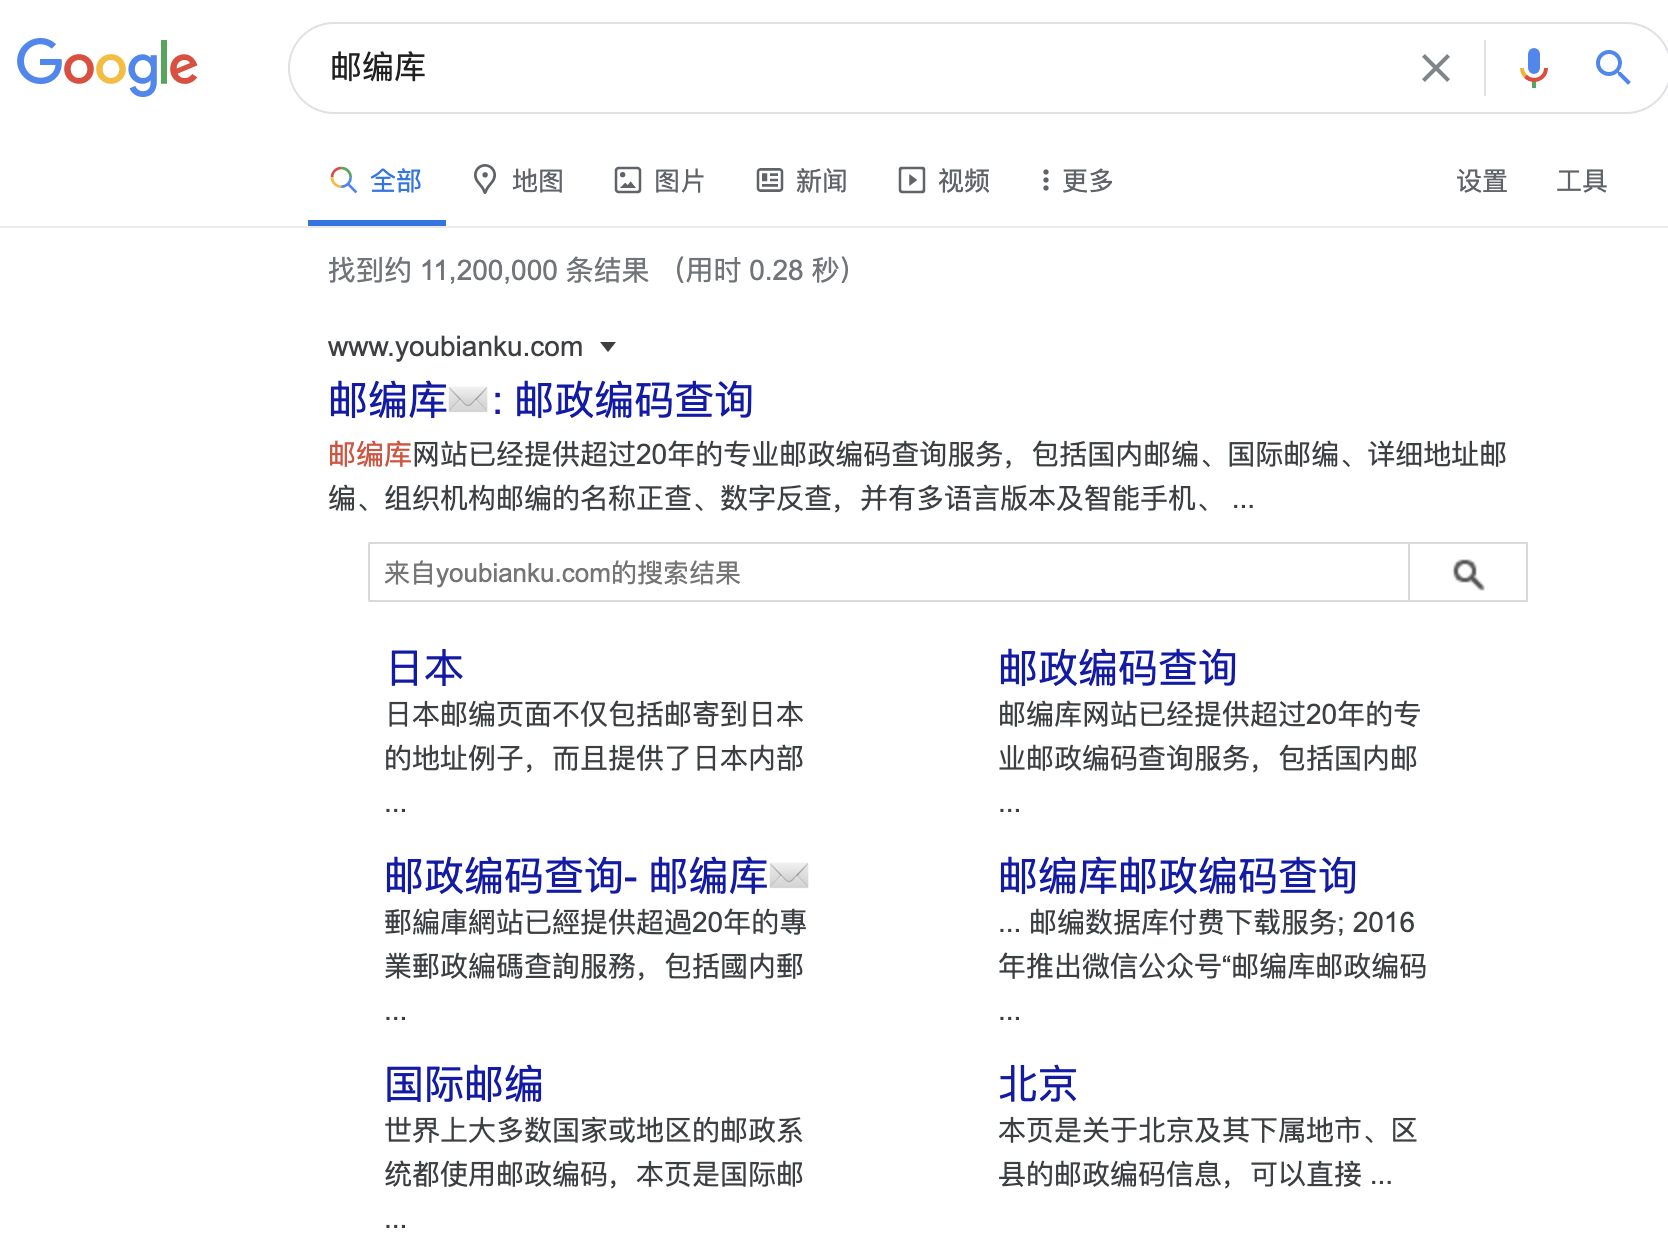Switch to the 视频 tab
The width and height of the screenshot is (1668, 1258).
point(944,181)
